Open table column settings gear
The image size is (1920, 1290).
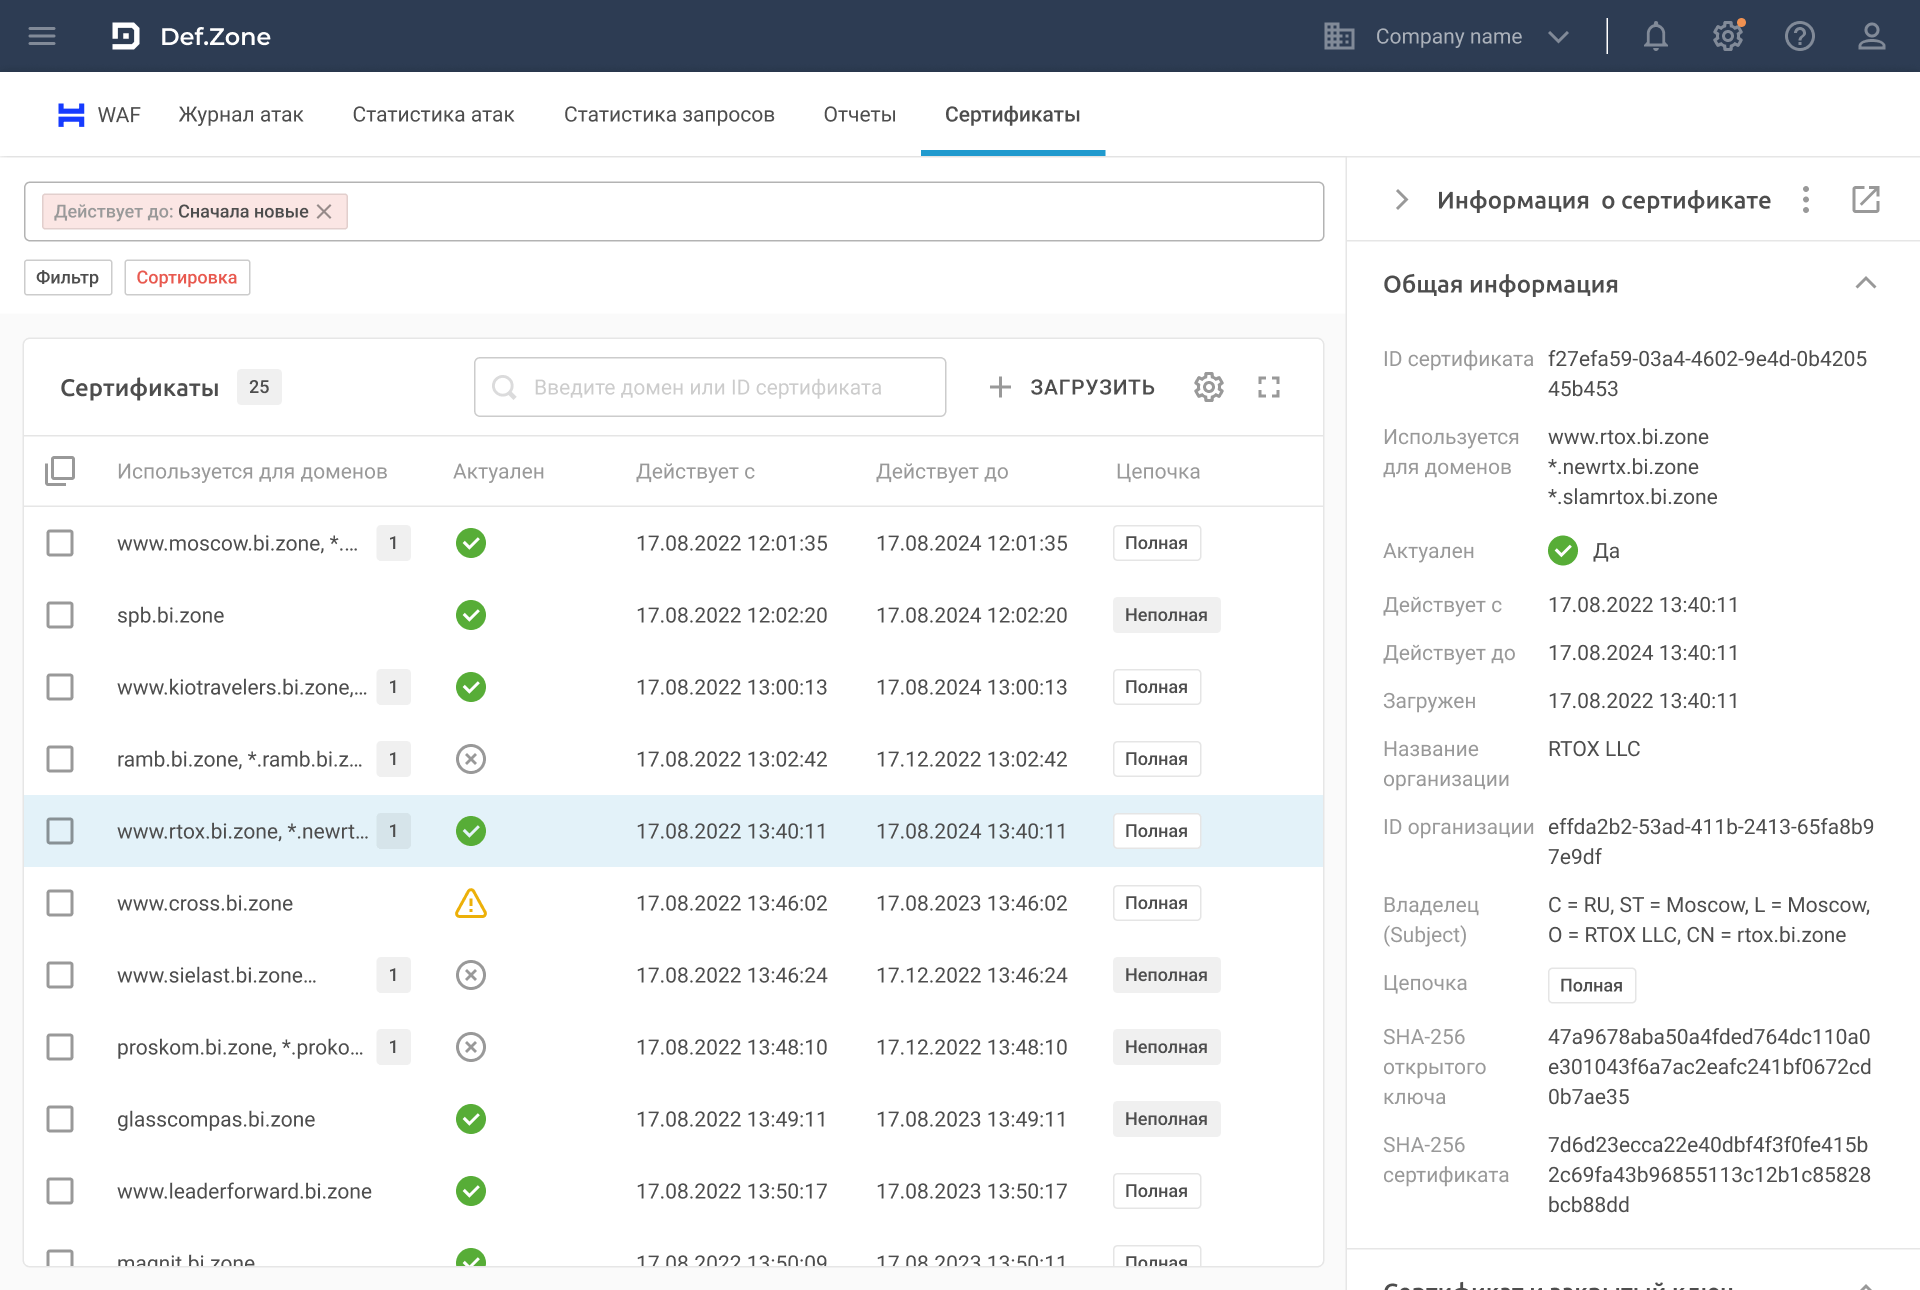(x=1208, y=387)
